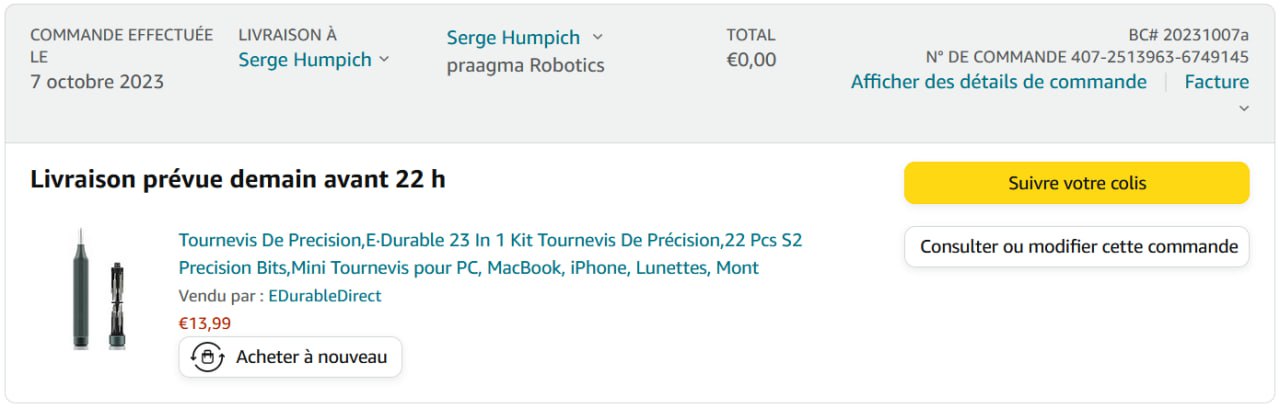Select the Acheter à nouveau label

[311, 357]
